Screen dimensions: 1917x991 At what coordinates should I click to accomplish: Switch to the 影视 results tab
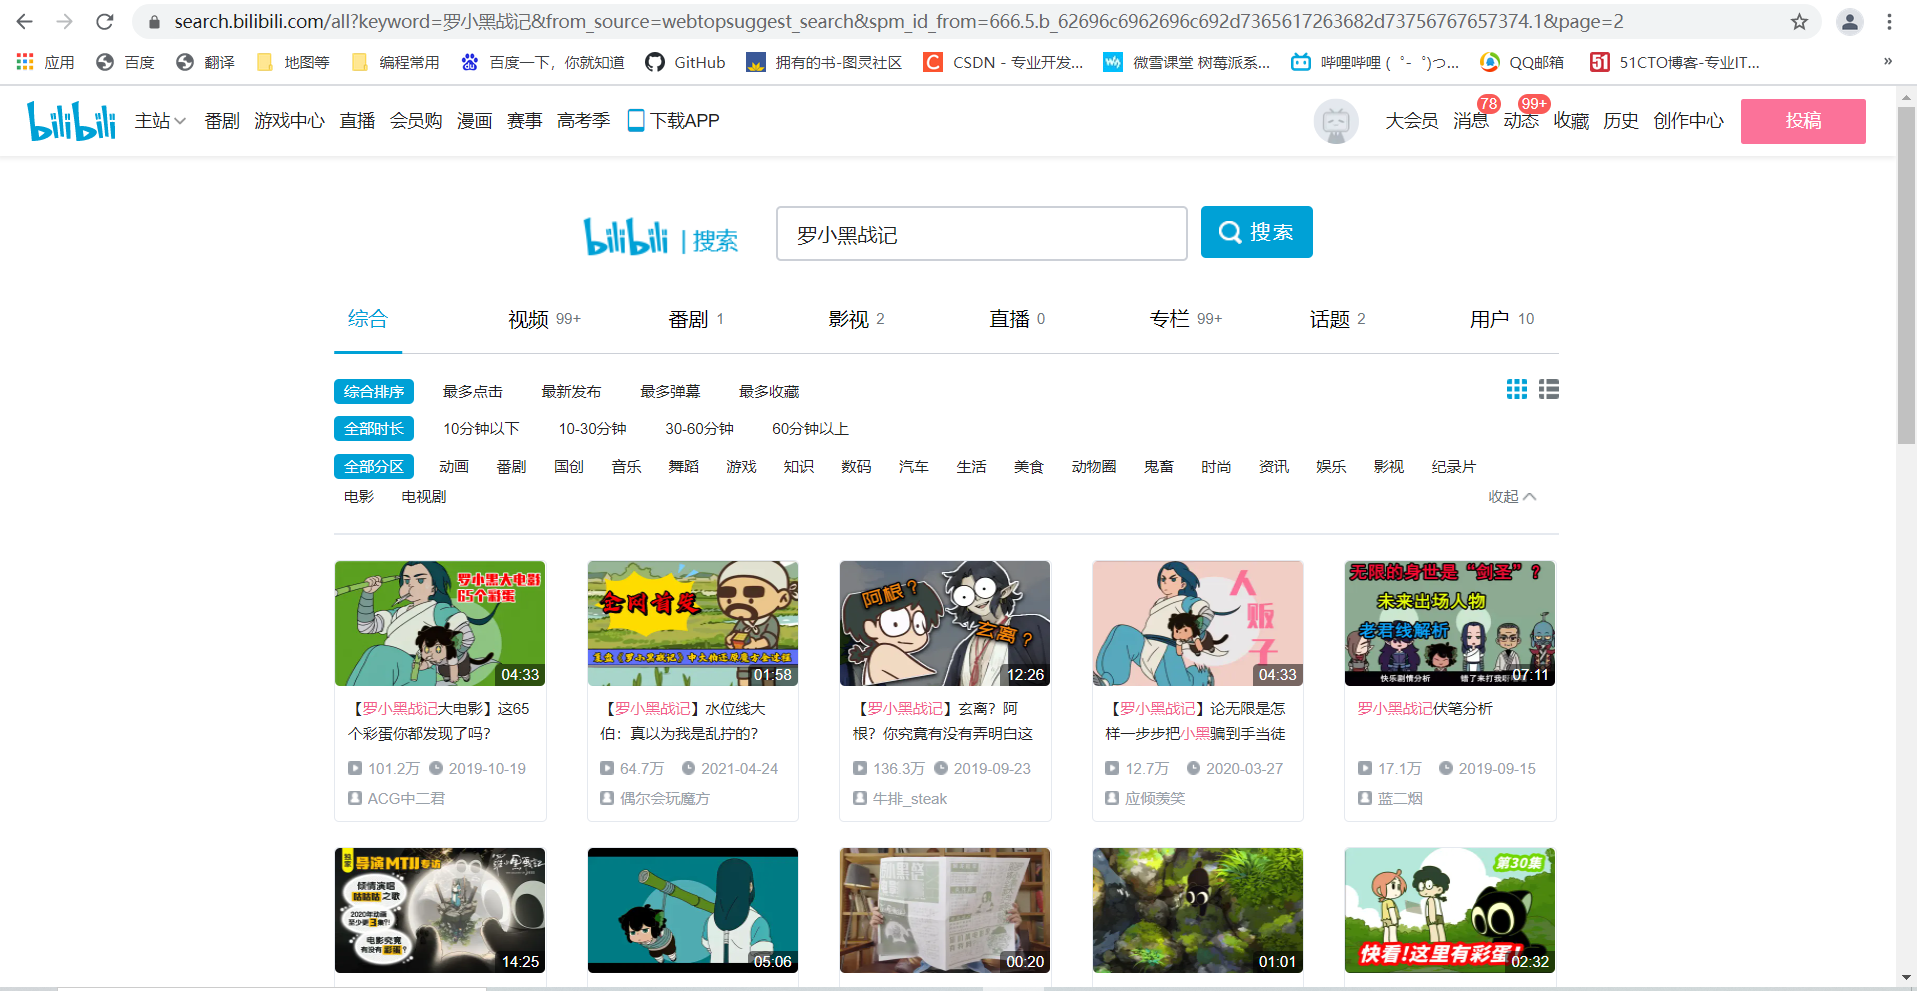(856, 319)
